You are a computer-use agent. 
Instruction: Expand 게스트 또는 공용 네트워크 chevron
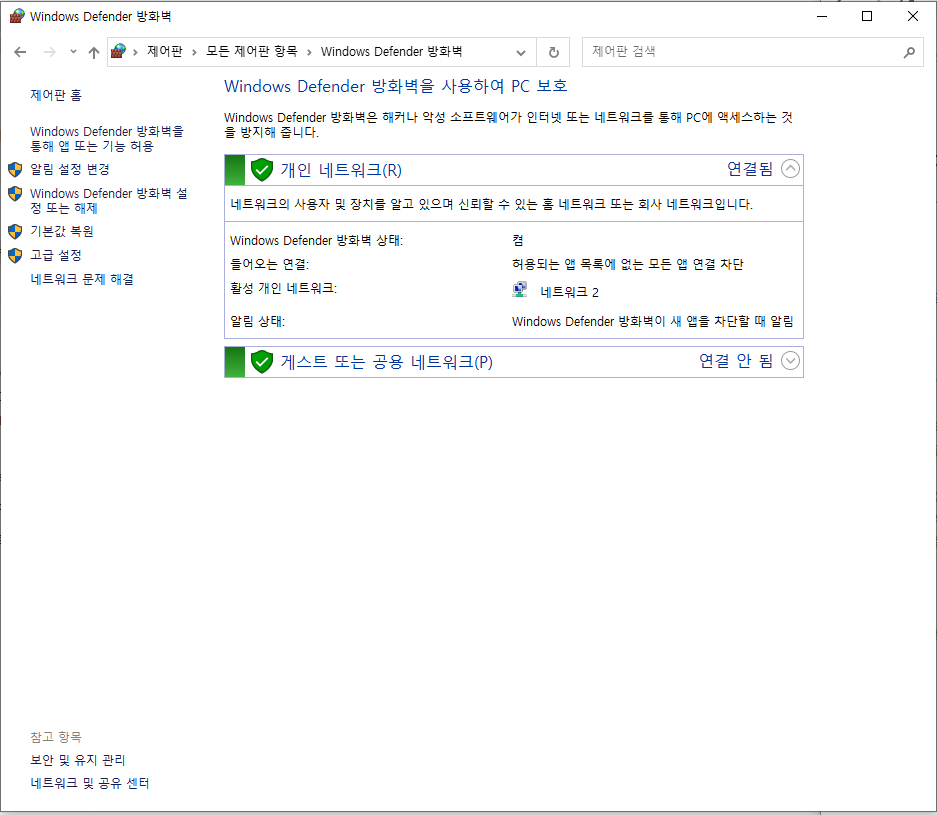click(x=790, y=361)
